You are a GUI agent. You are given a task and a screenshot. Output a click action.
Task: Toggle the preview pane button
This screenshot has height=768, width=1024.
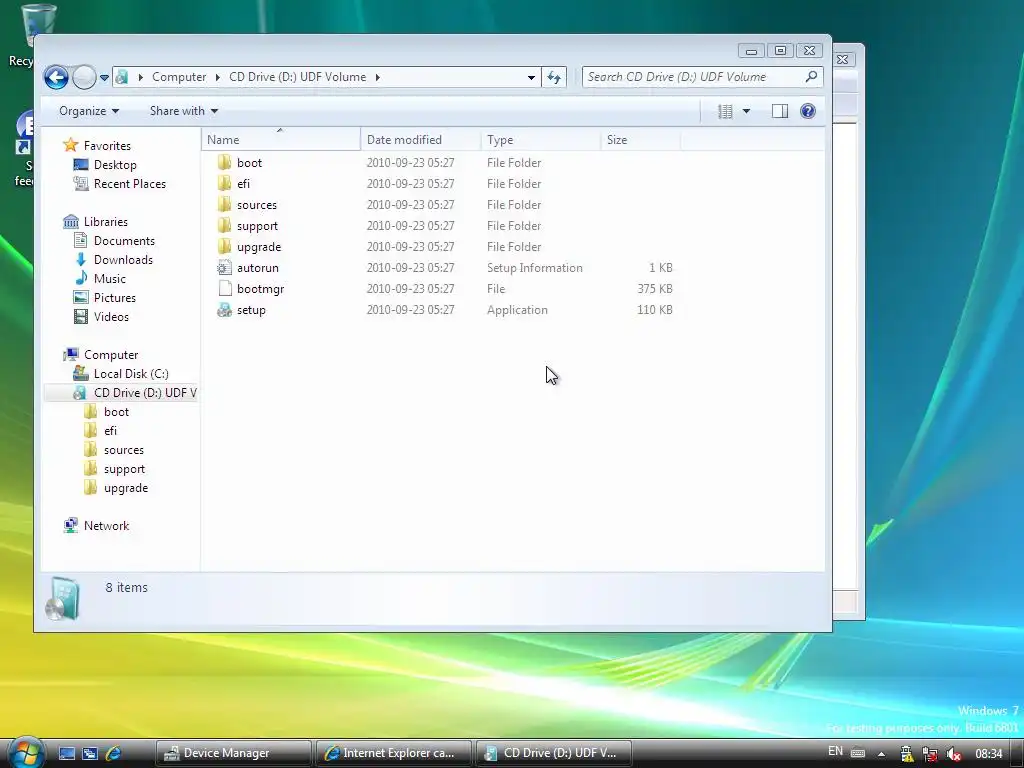click(x=780, y=112)
